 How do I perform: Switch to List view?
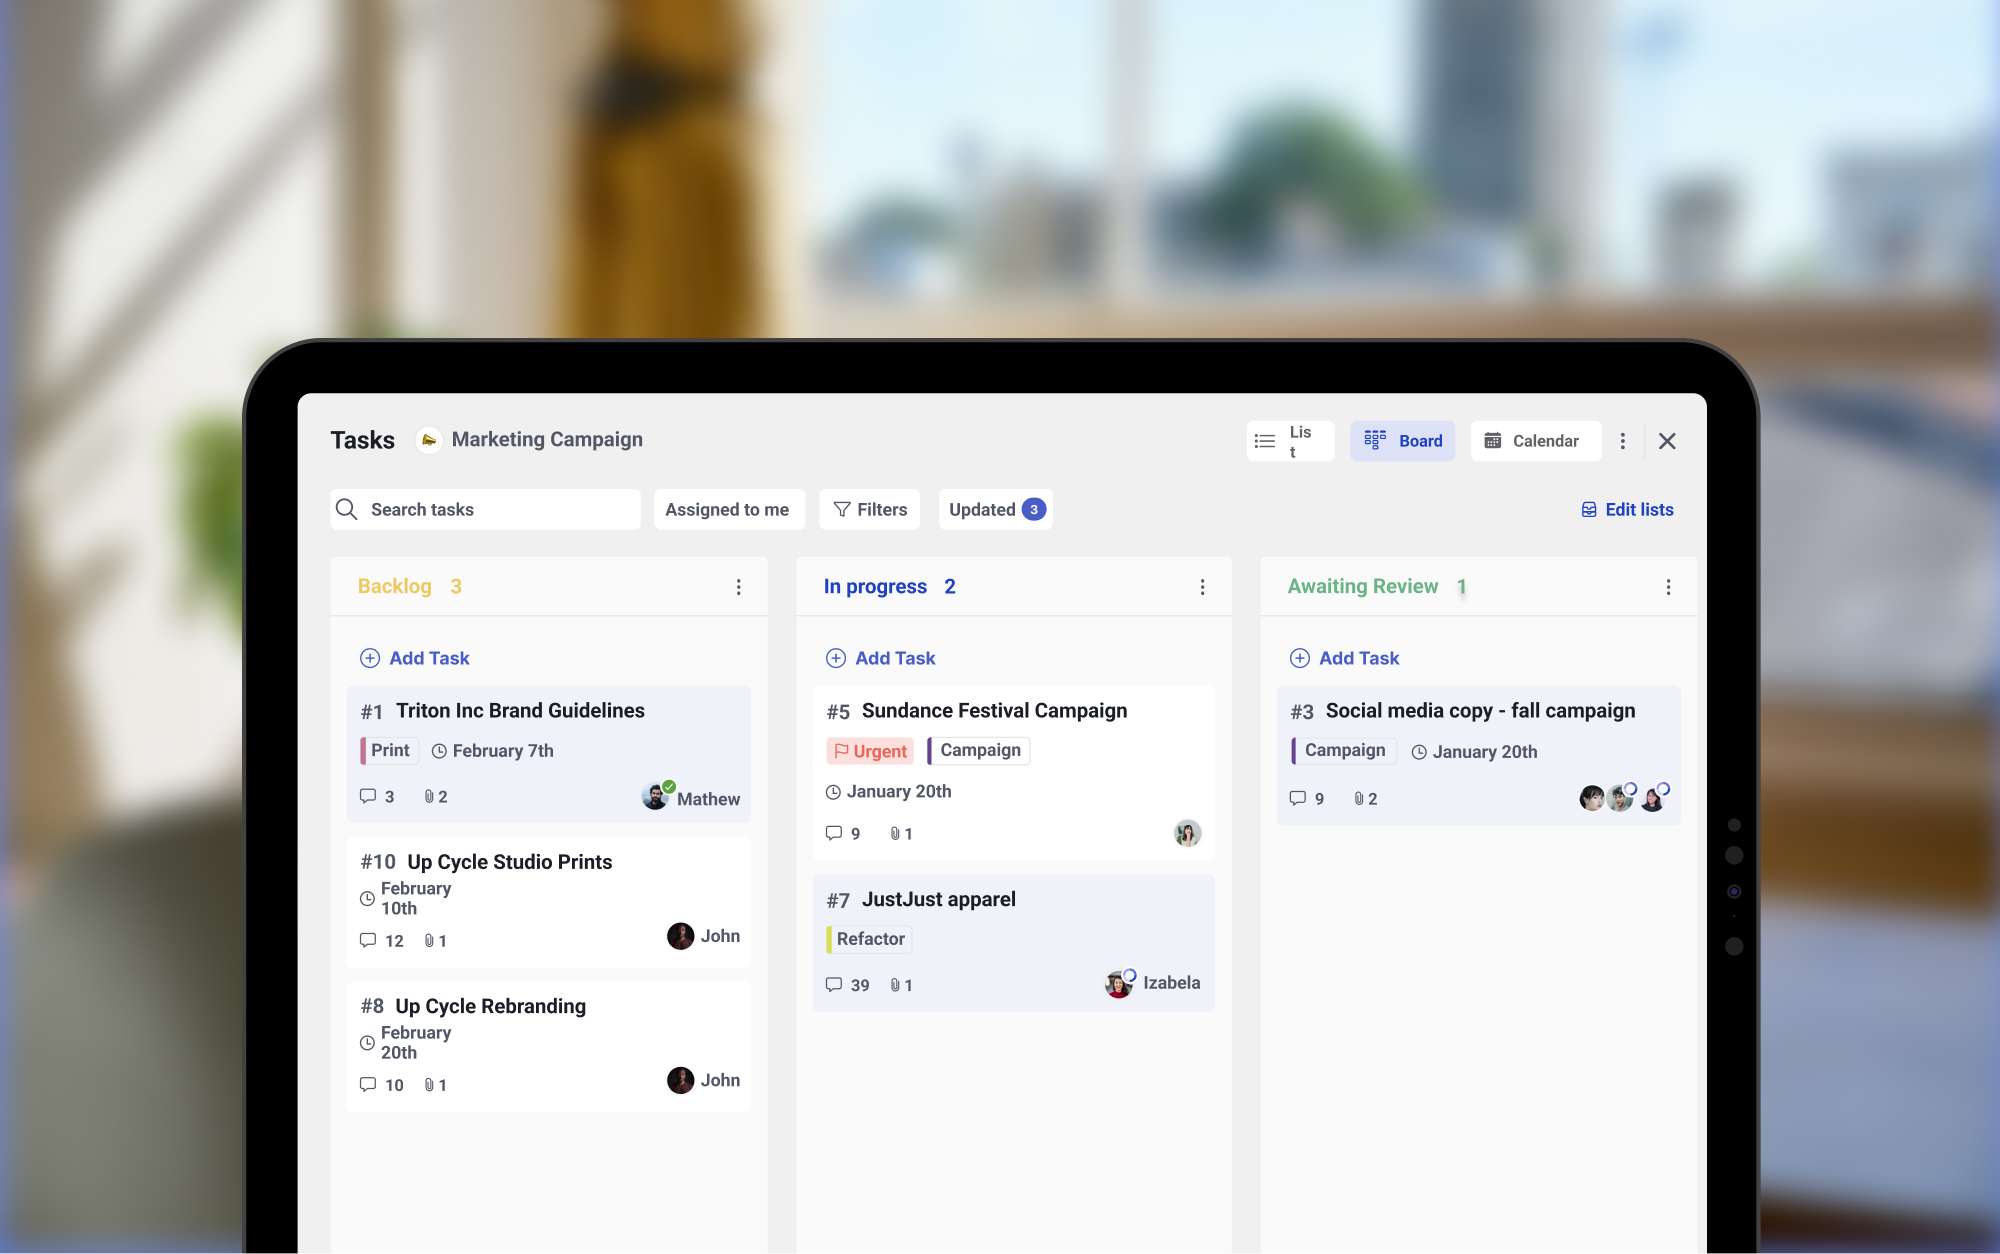1289,441
